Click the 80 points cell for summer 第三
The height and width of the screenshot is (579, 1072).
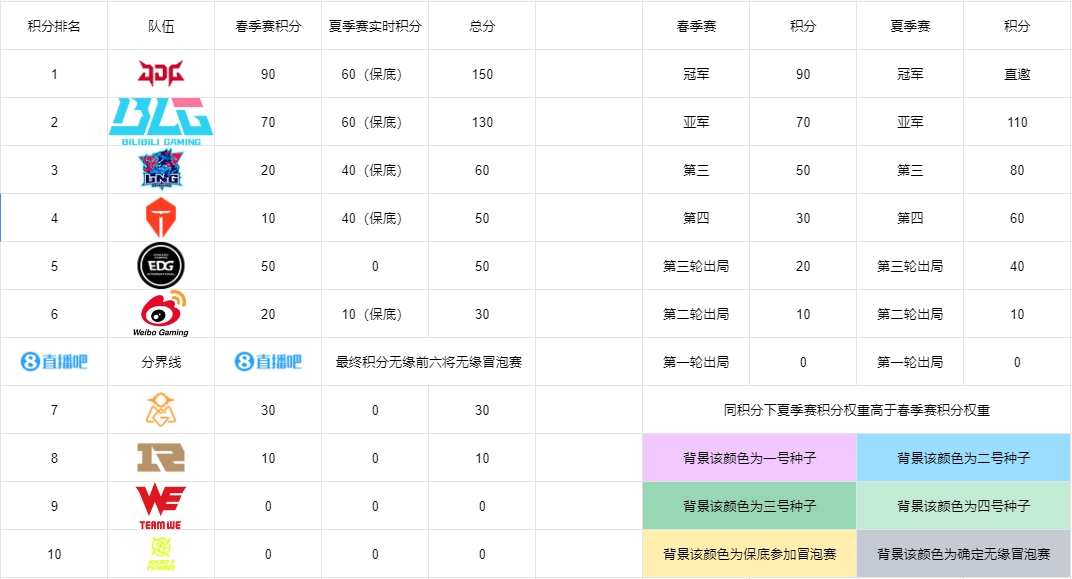[1017, 170]
